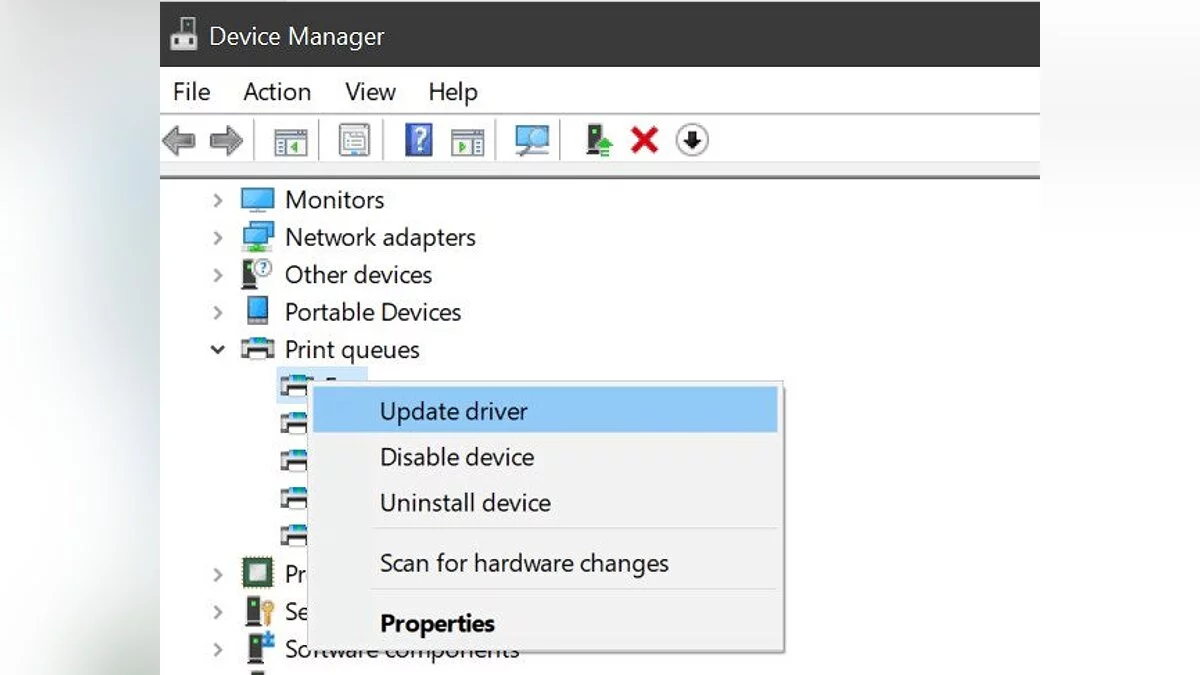The image size is (1200, 675).
Task: Select the Other devices tree item
Action: coord(358,275)
